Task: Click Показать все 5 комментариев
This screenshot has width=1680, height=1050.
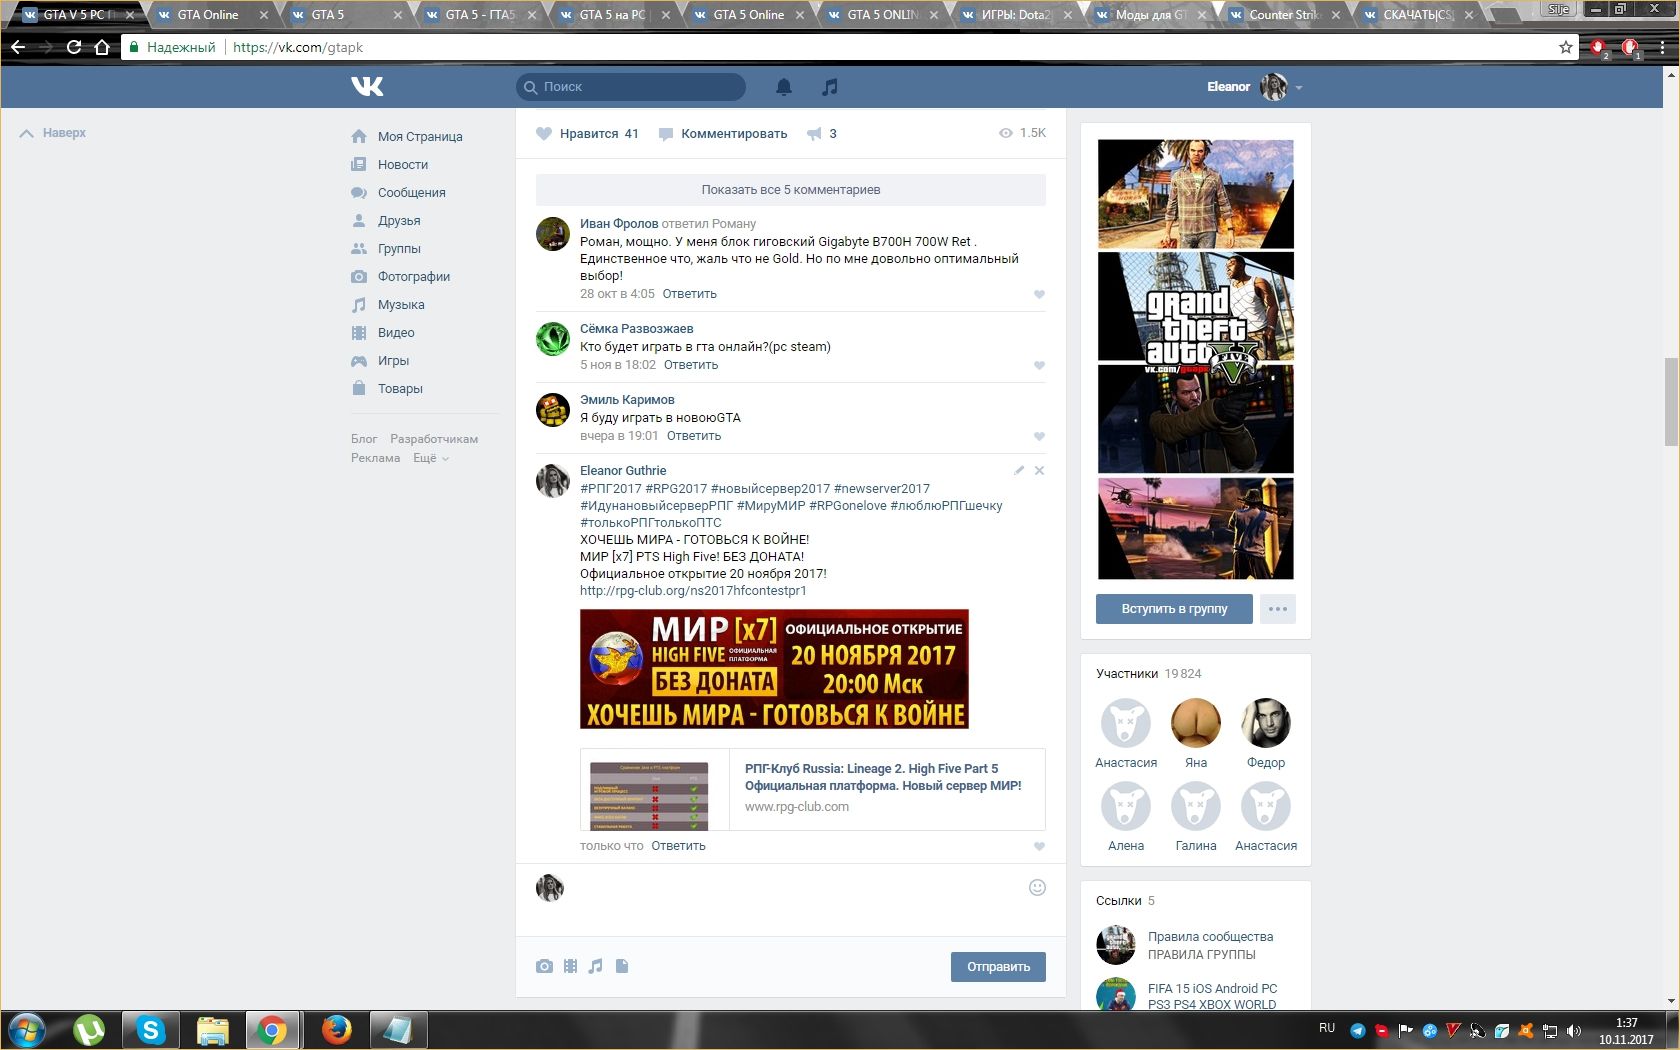Action: (791, 189)
